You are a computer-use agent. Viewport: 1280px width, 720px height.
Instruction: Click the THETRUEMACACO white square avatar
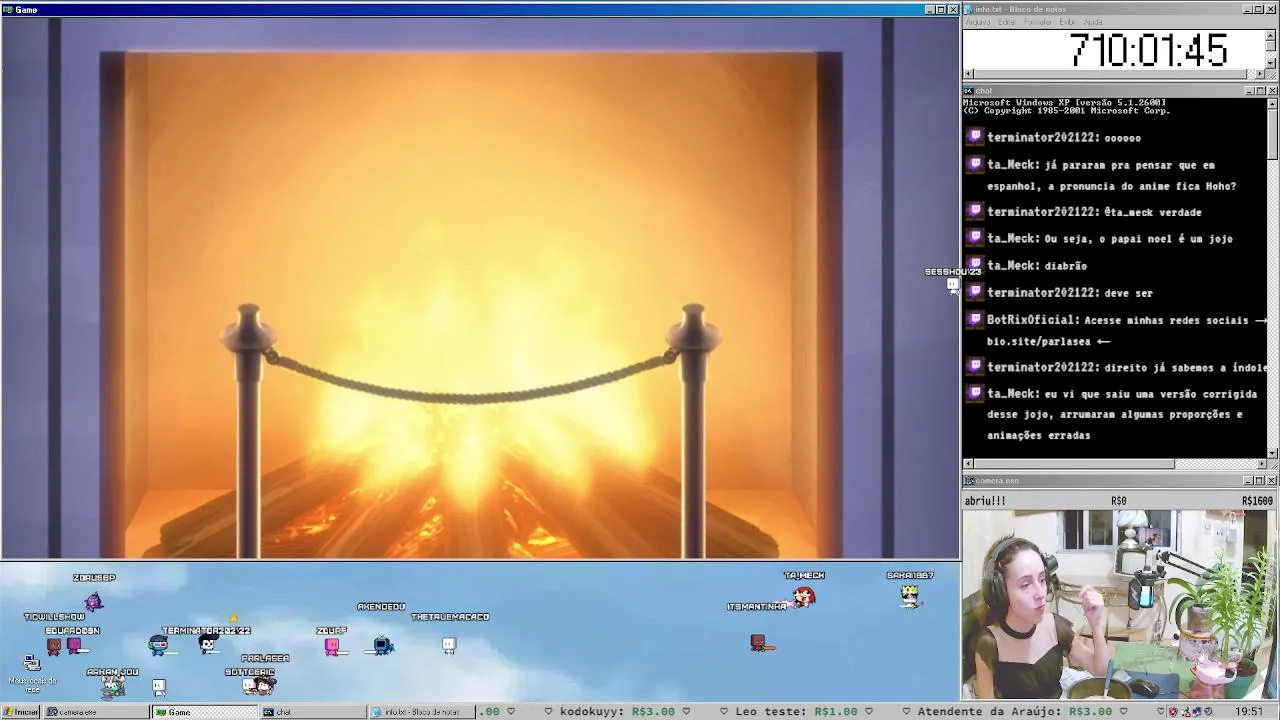tap(449, 646)
